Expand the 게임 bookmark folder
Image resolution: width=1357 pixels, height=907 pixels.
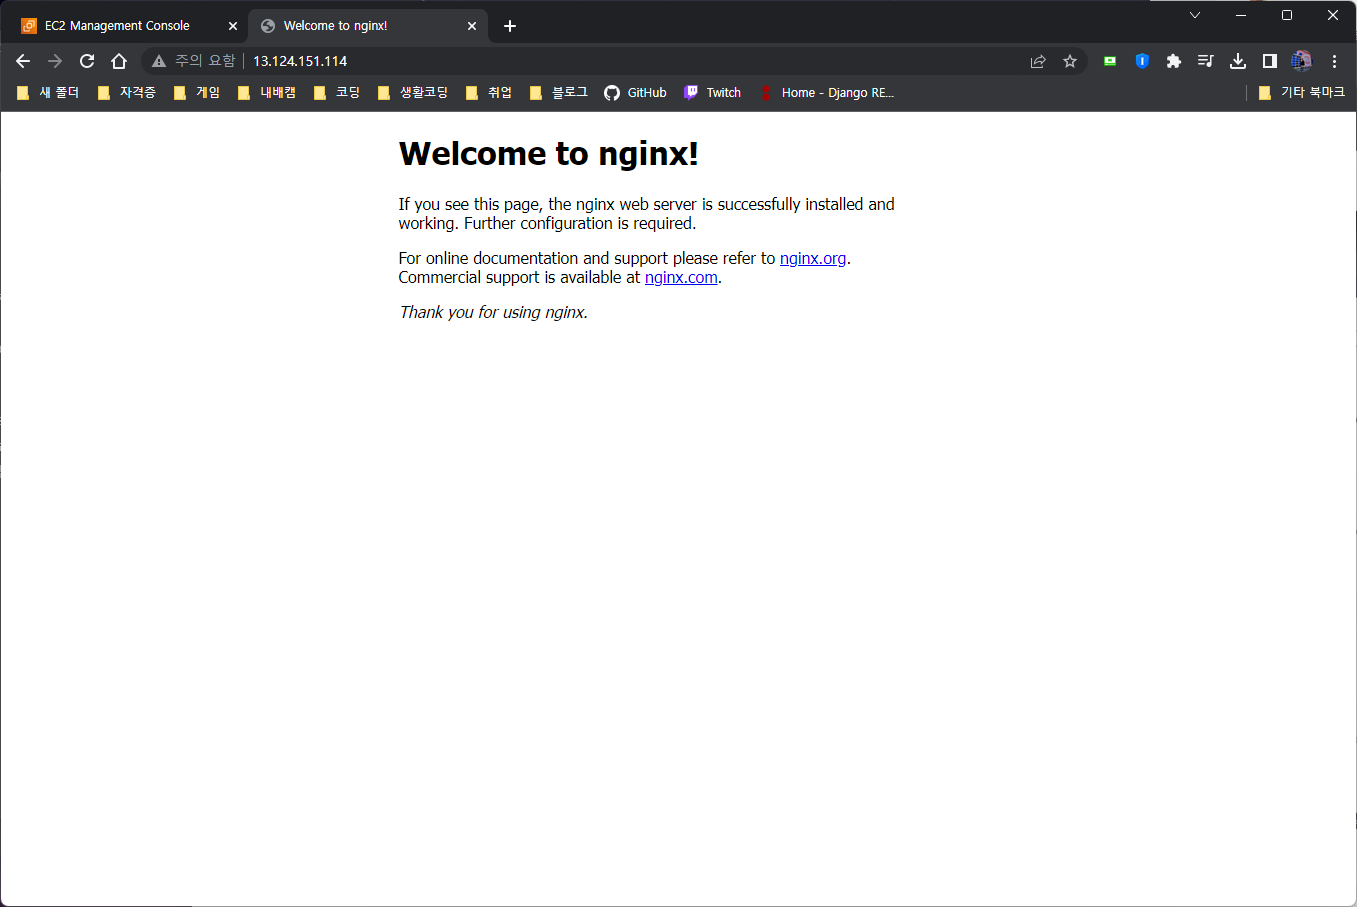point(197,93)
